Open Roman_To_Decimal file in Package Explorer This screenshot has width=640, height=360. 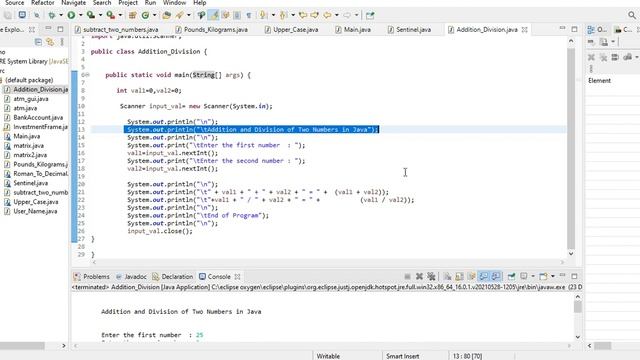[40, 174]
